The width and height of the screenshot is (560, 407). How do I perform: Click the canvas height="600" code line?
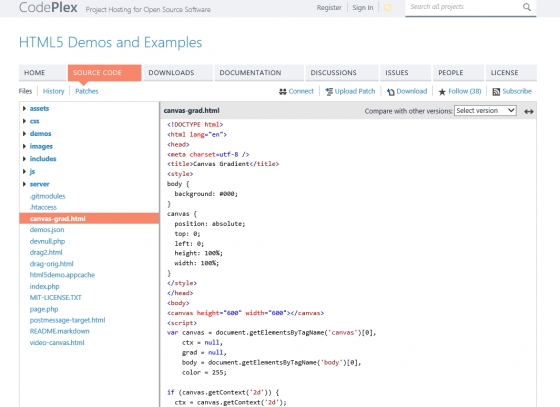point(245,313)
